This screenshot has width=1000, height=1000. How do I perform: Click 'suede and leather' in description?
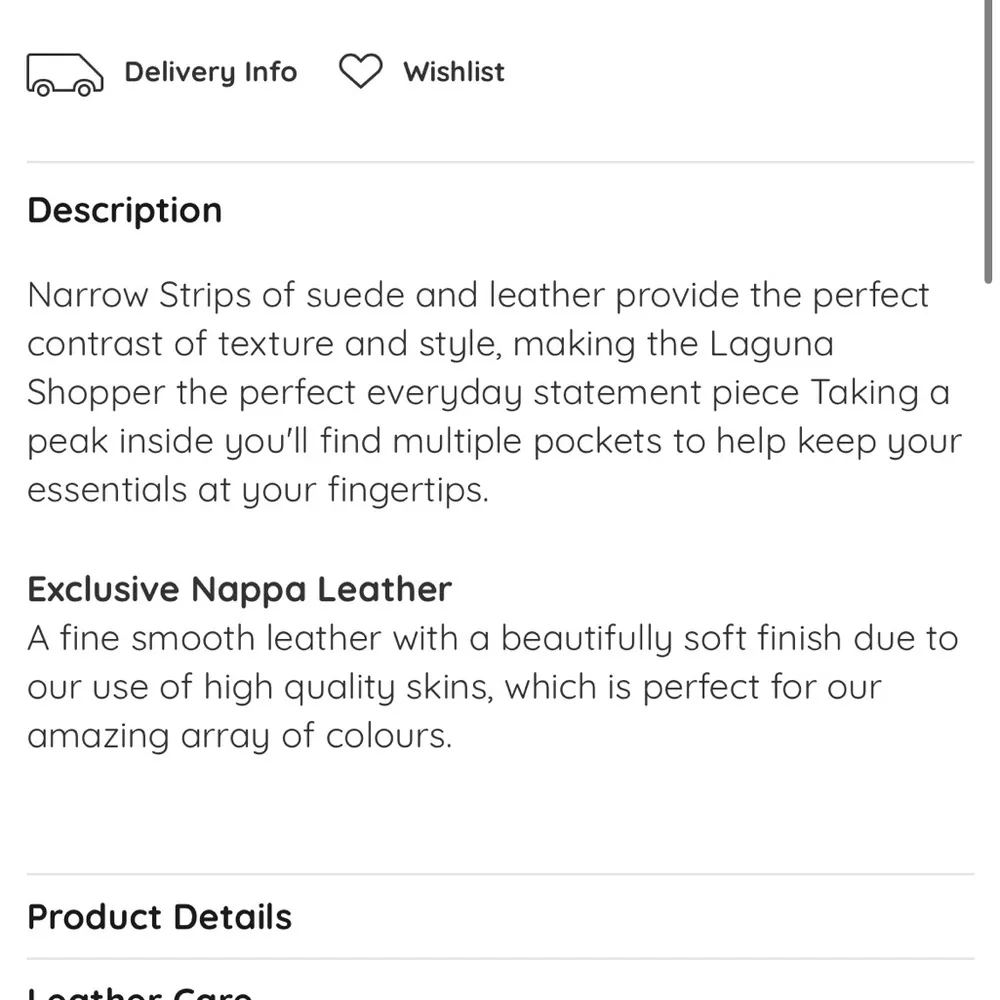click(x=455, y=295)
